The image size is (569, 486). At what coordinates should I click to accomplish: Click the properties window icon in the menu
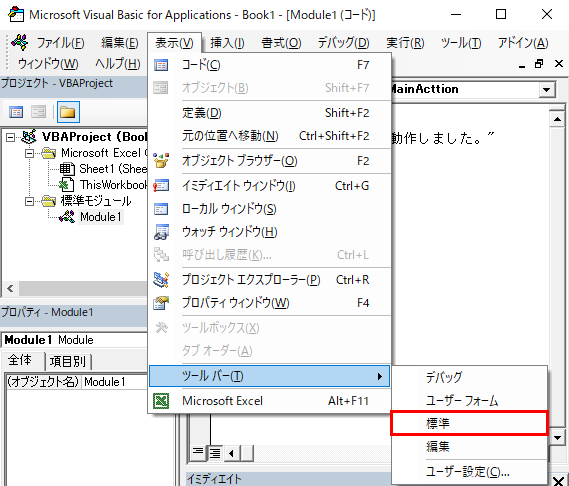coord(161,303)
